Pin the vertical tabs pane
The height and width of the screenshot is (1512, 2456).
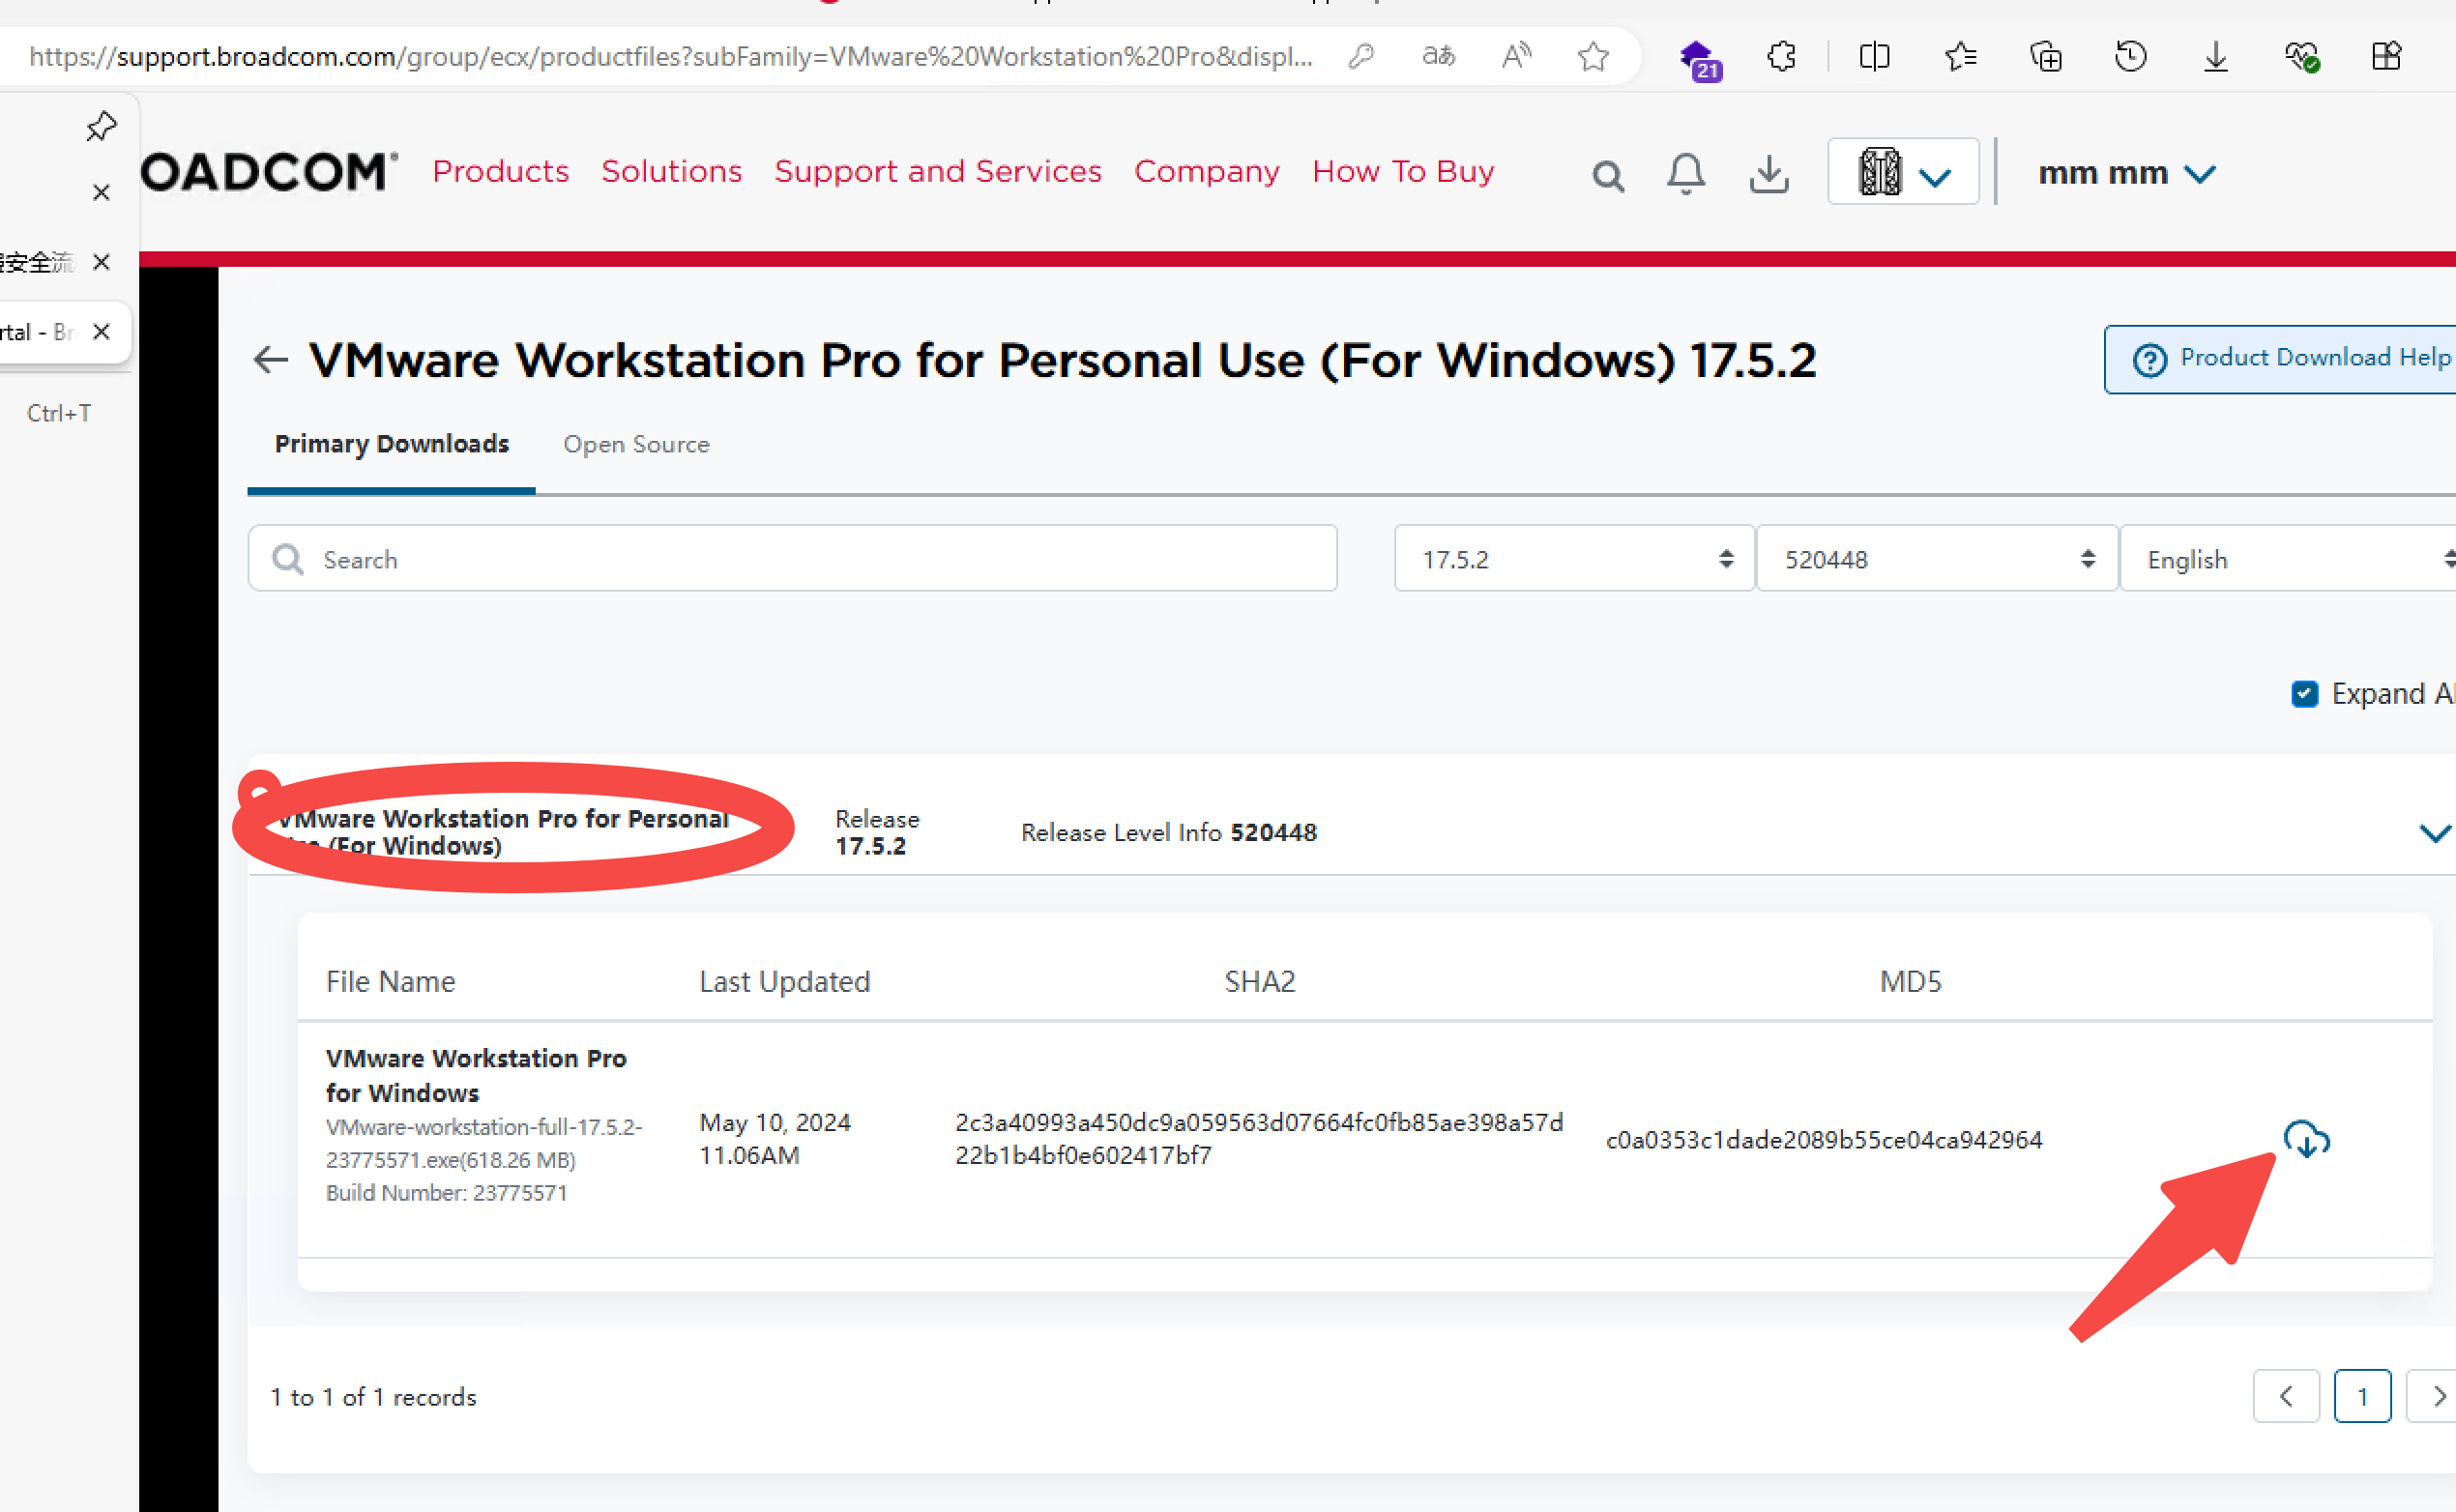tap(101, 127)
